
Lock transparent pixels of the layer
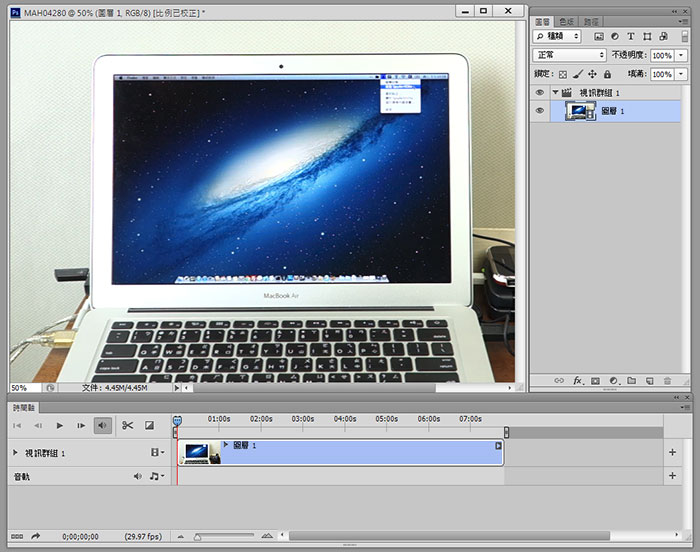click(563, 75)
